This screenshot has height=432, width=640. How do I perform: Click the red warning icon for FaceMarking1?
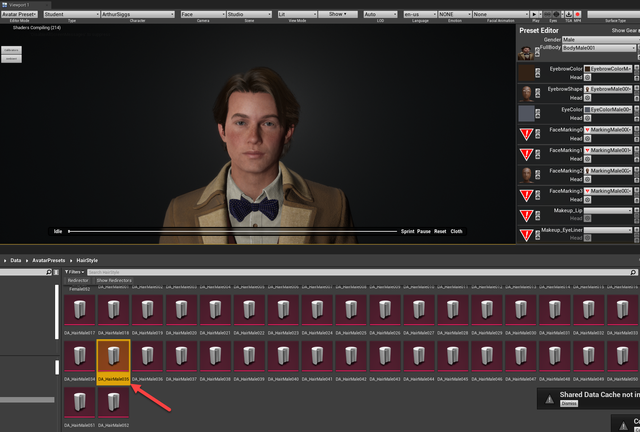tap(526, 154)
